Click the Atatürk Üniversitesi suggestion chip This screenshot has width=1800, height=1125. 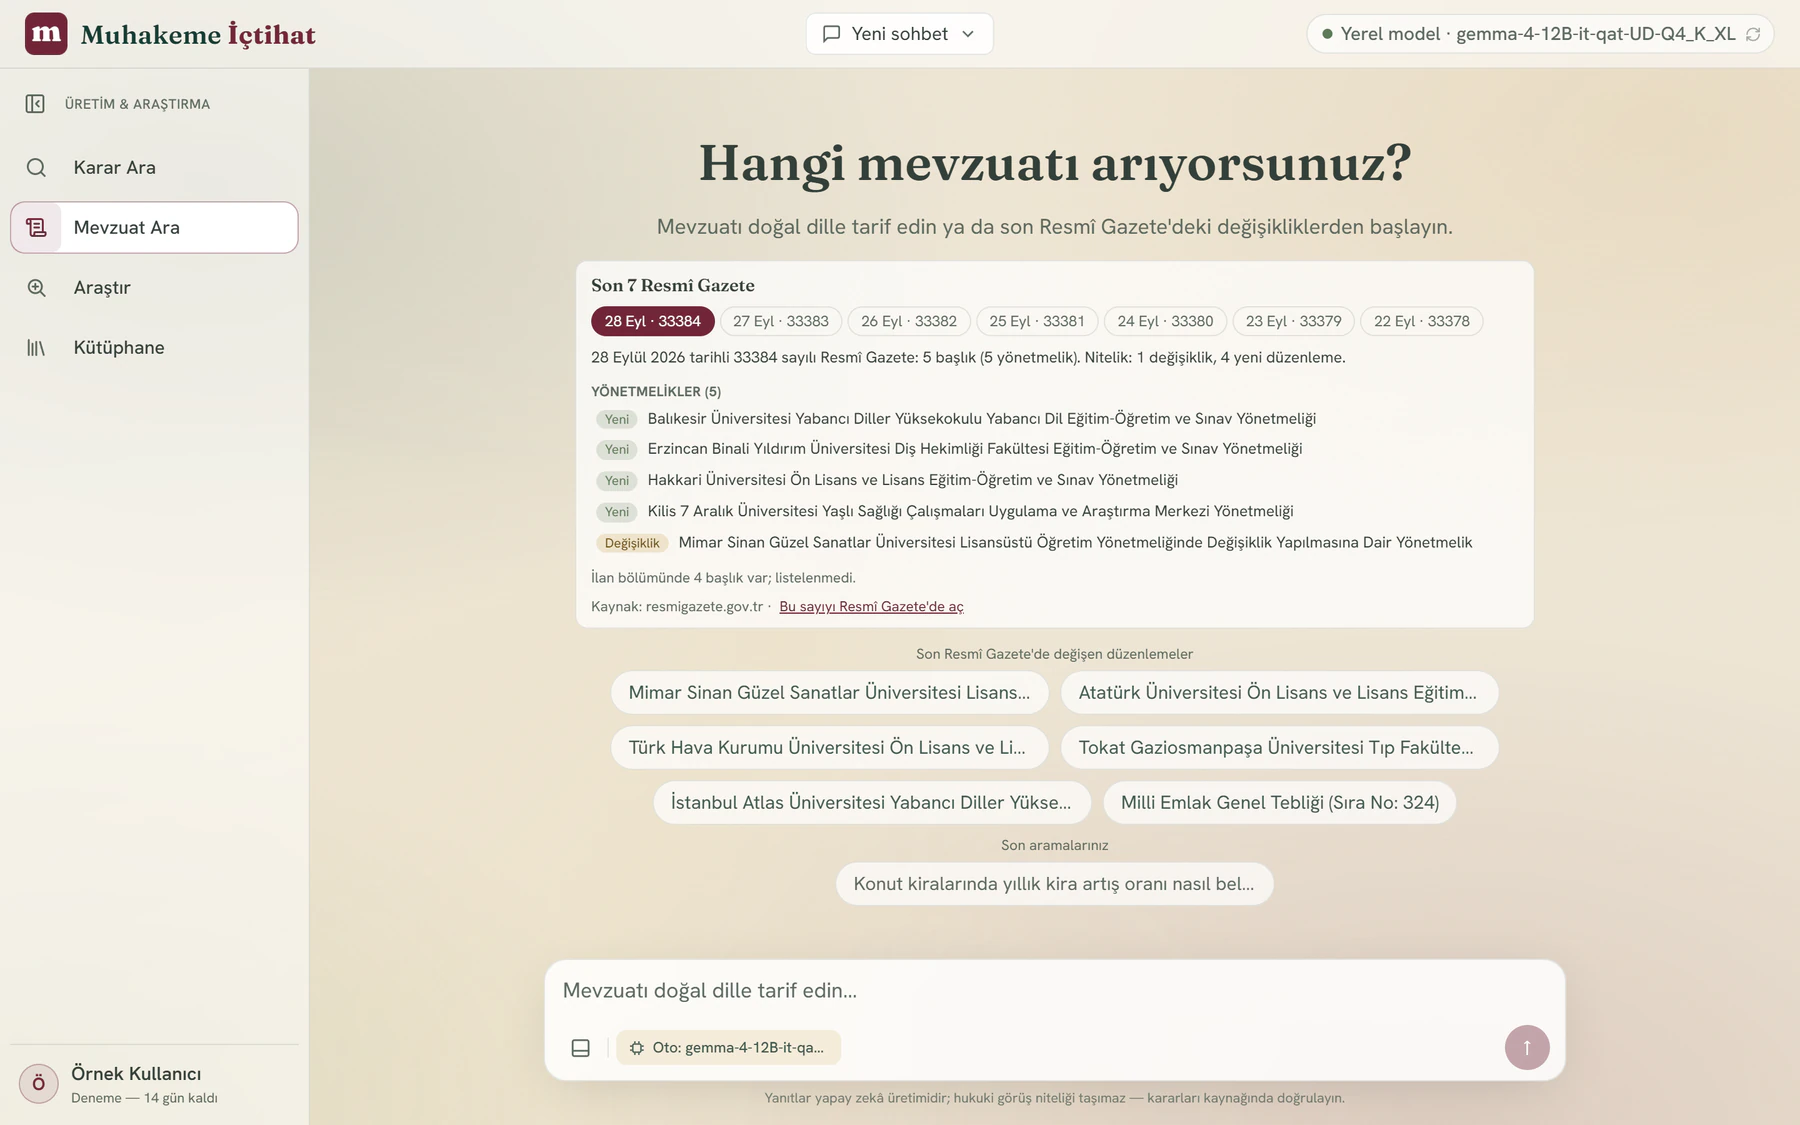(x=1279, y=692)
